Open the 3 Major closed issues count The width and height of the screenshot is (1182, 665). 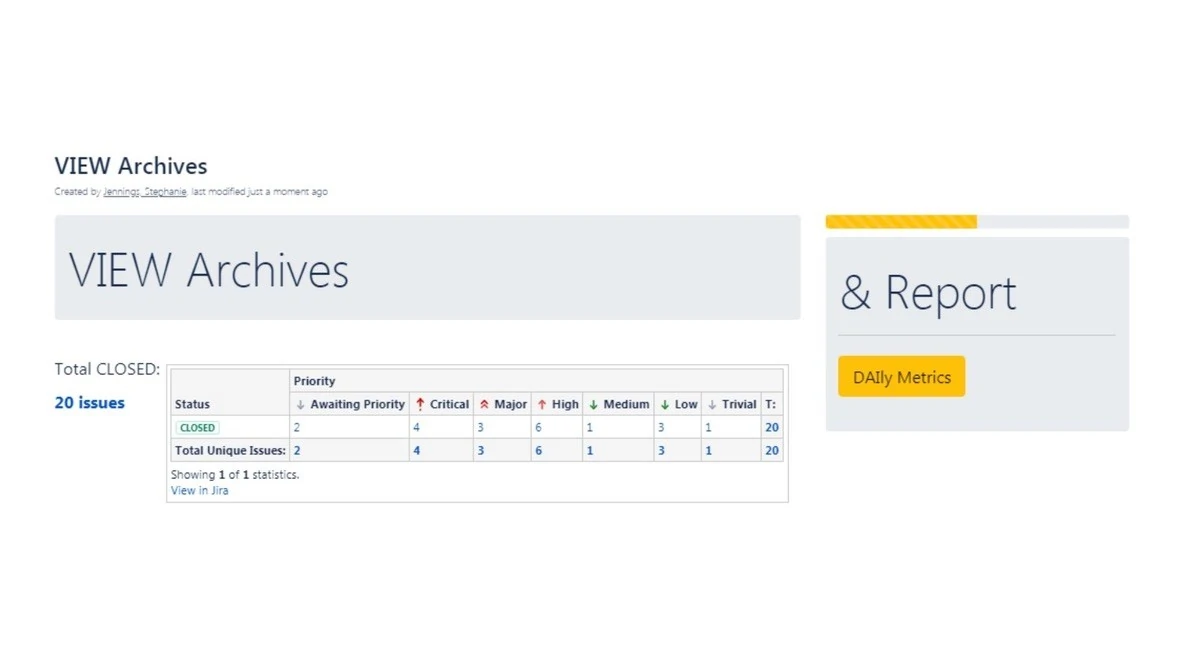(480, 427)
